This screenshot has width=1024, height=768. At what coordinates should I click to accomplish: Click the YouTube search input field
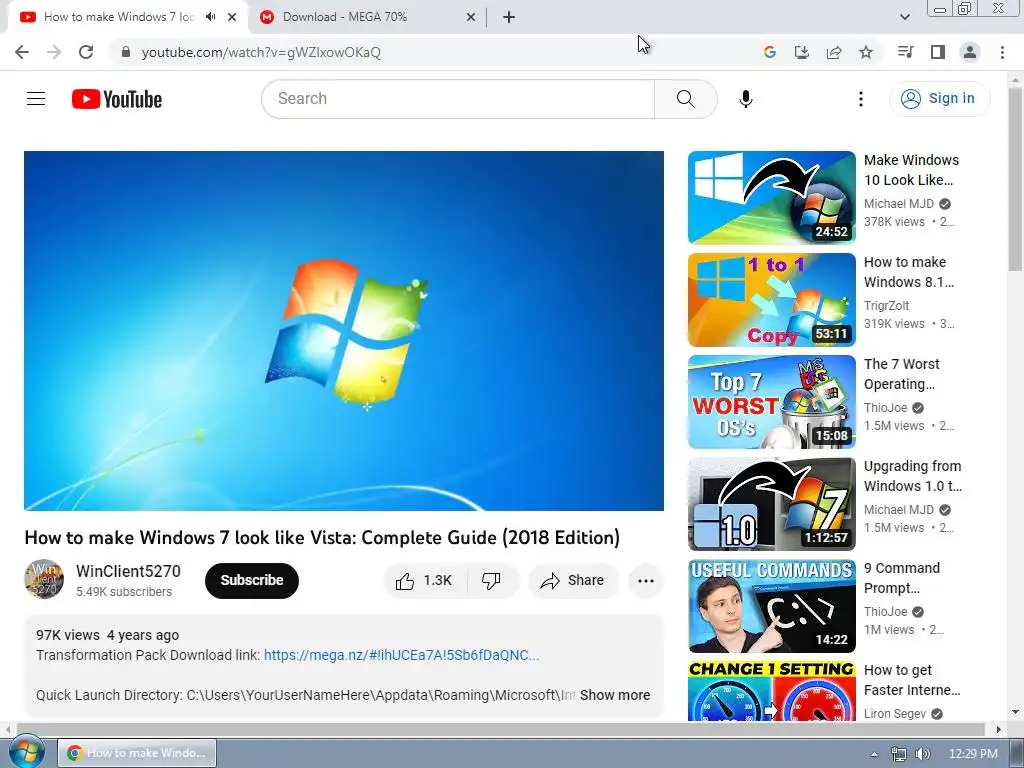pos(458,99)
